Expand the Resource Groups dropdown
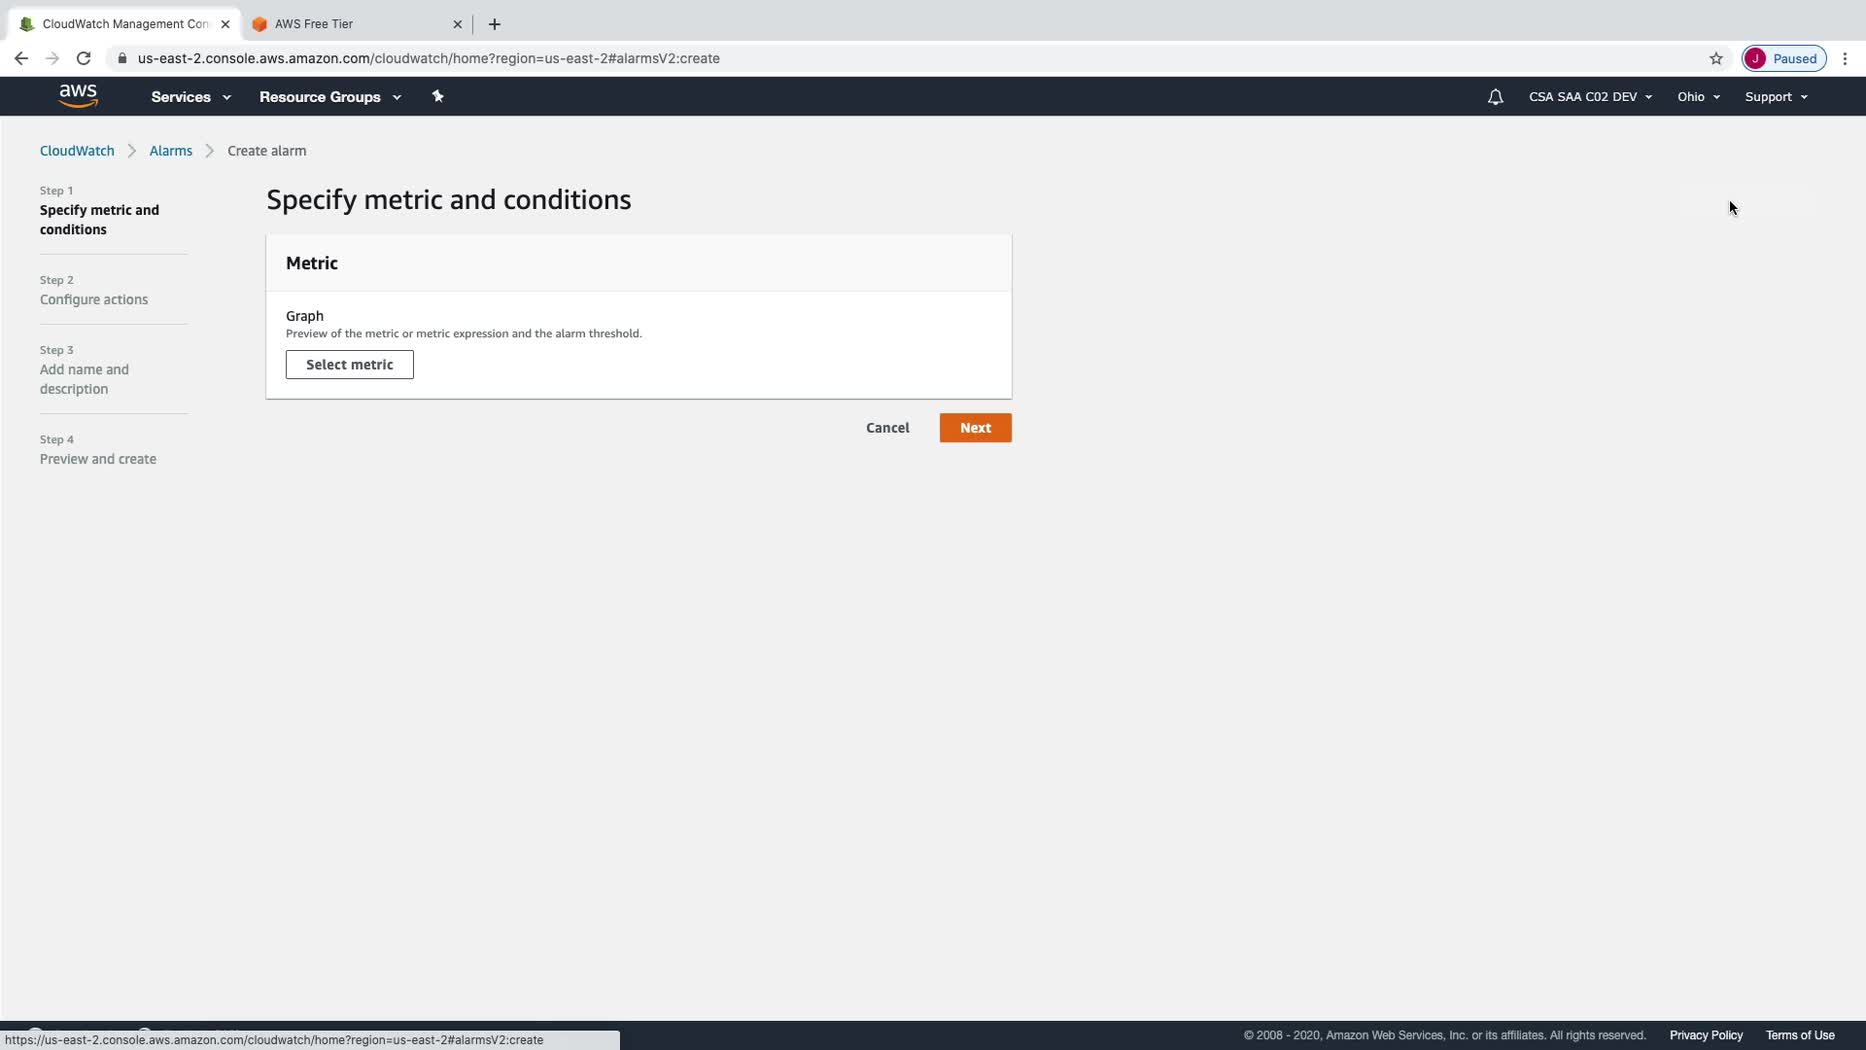Image resolution: width=1866 pixels, height=1050 pixels. pyautogui.click(x=330, y=97)
